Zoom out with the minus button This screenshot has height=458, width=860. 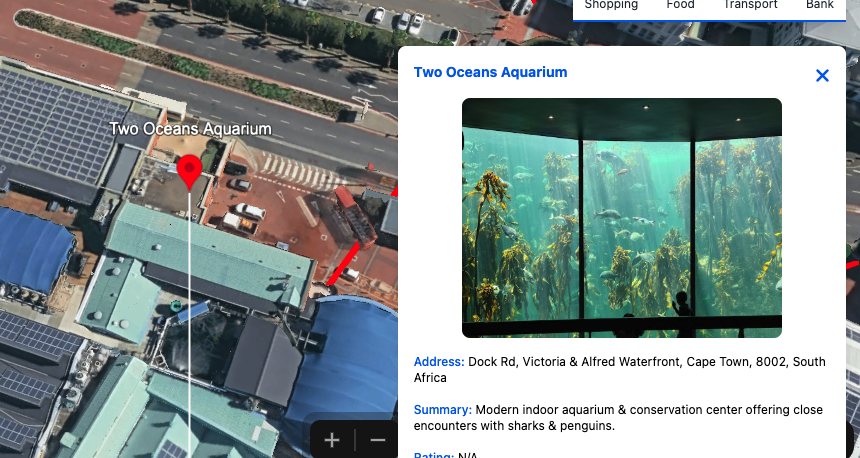point(377,440)
